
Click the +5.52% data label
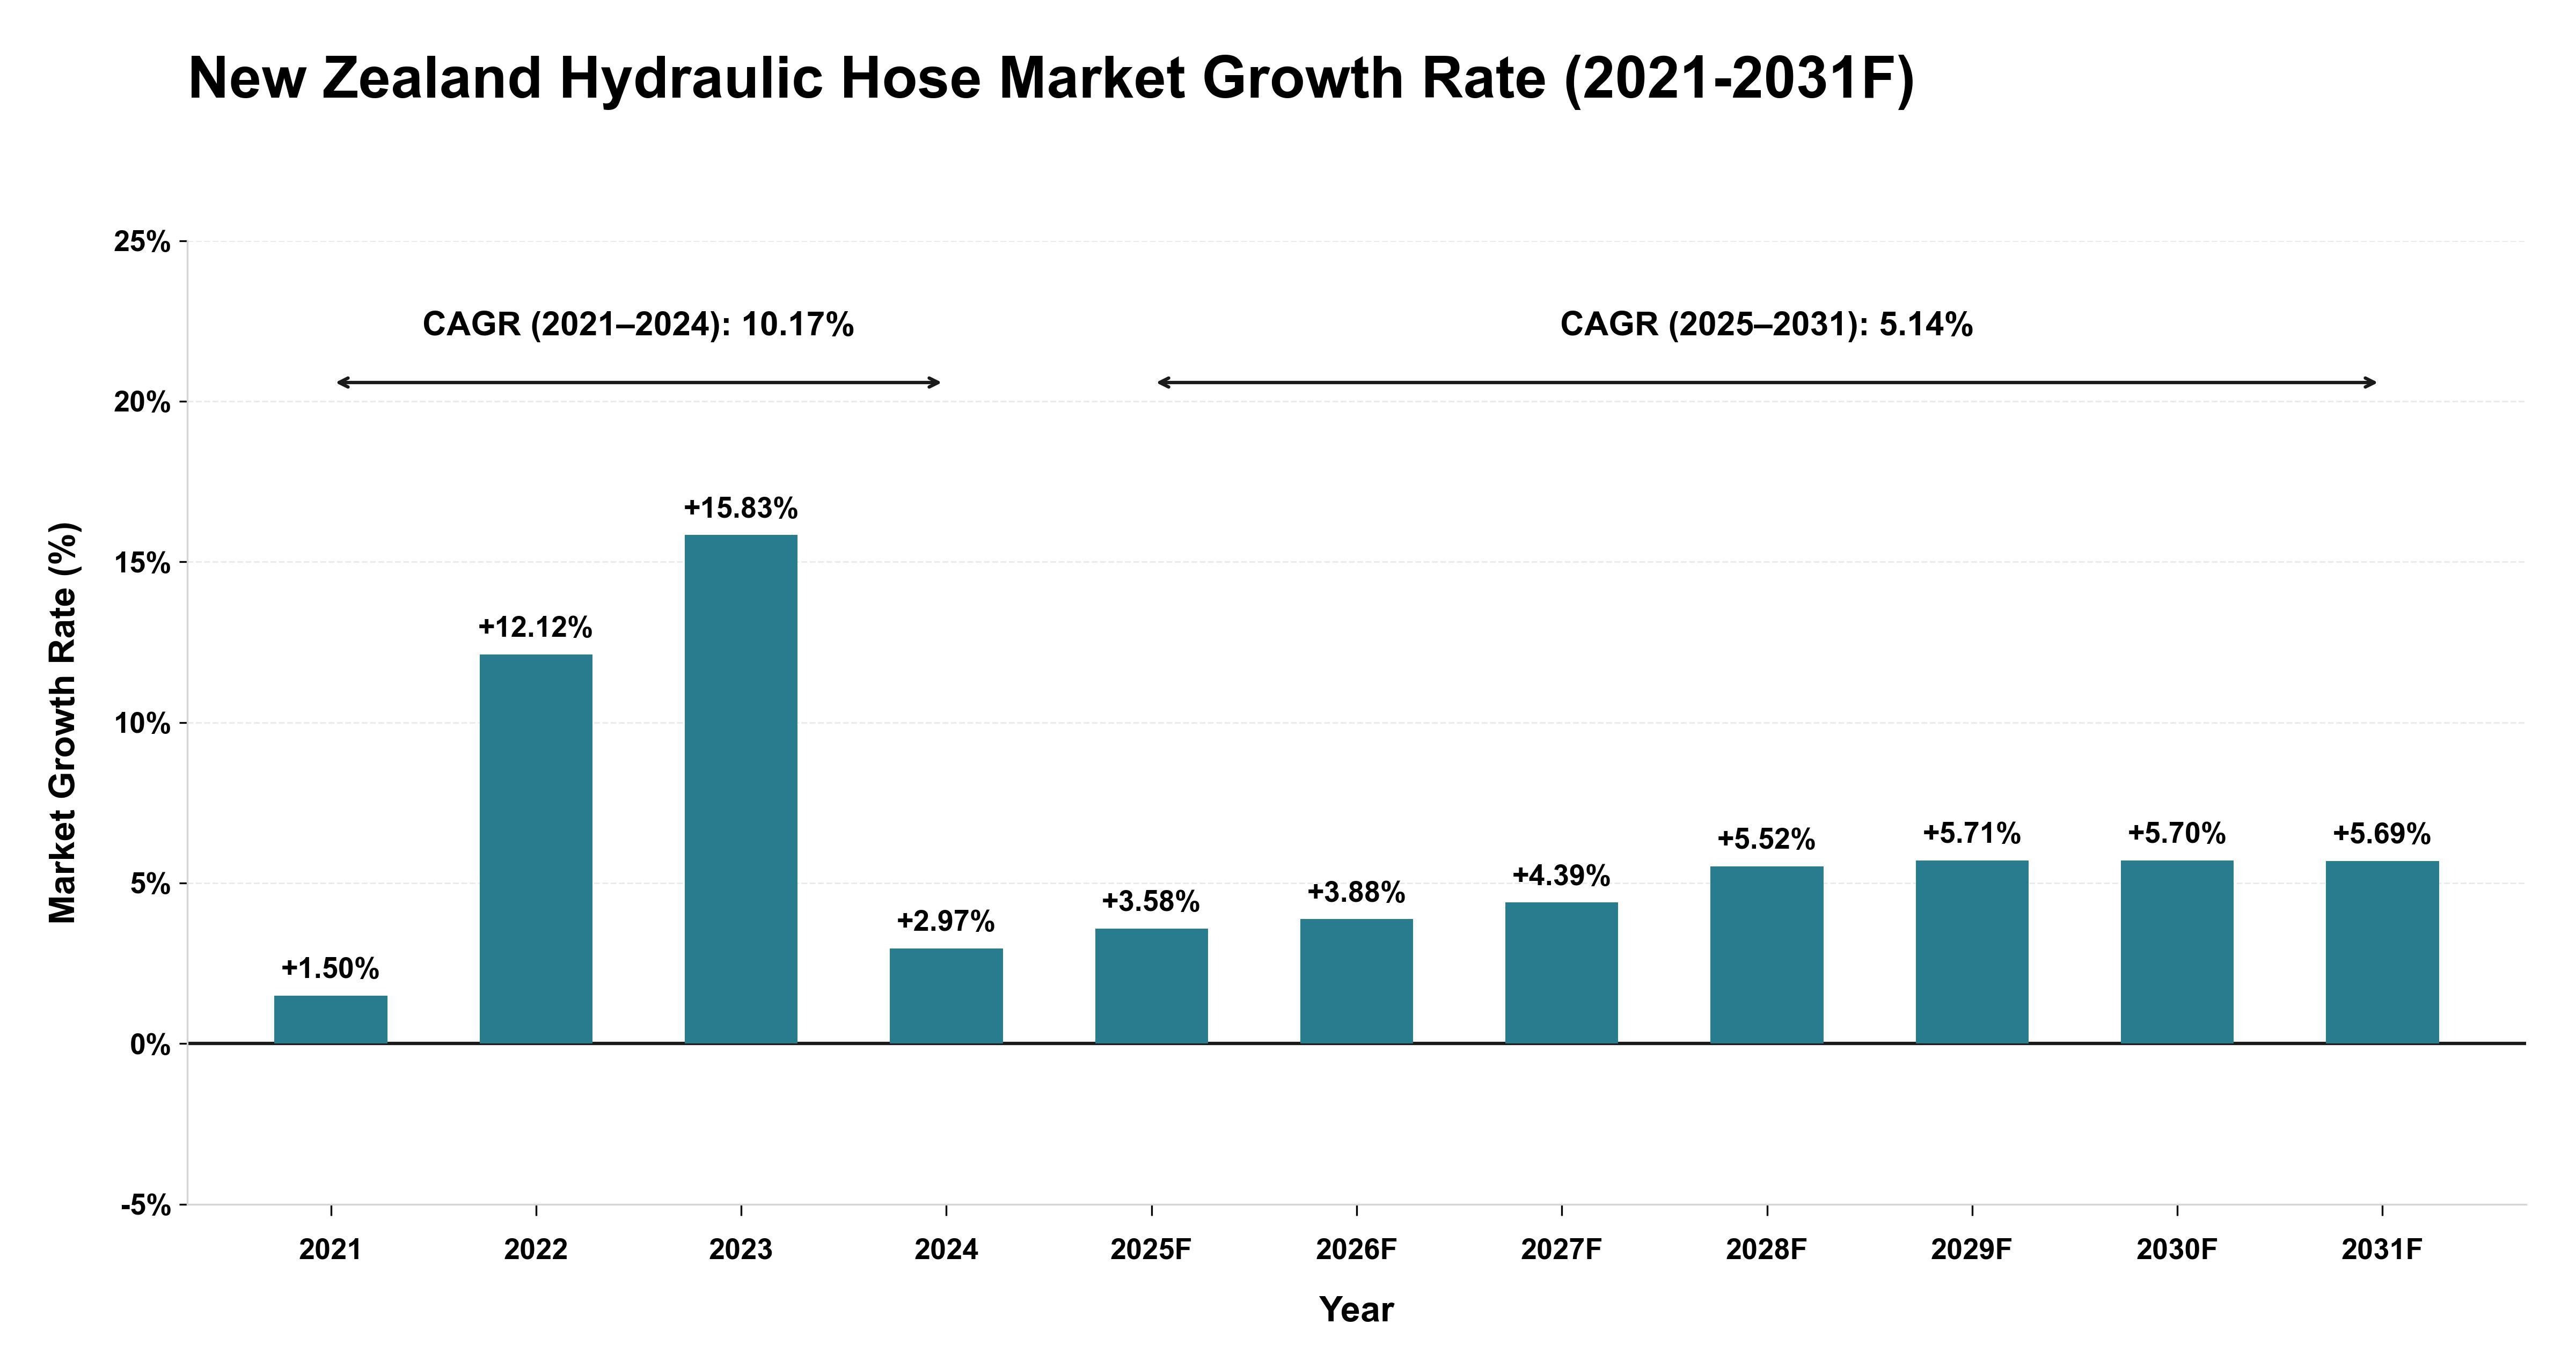click(1766, 839)
